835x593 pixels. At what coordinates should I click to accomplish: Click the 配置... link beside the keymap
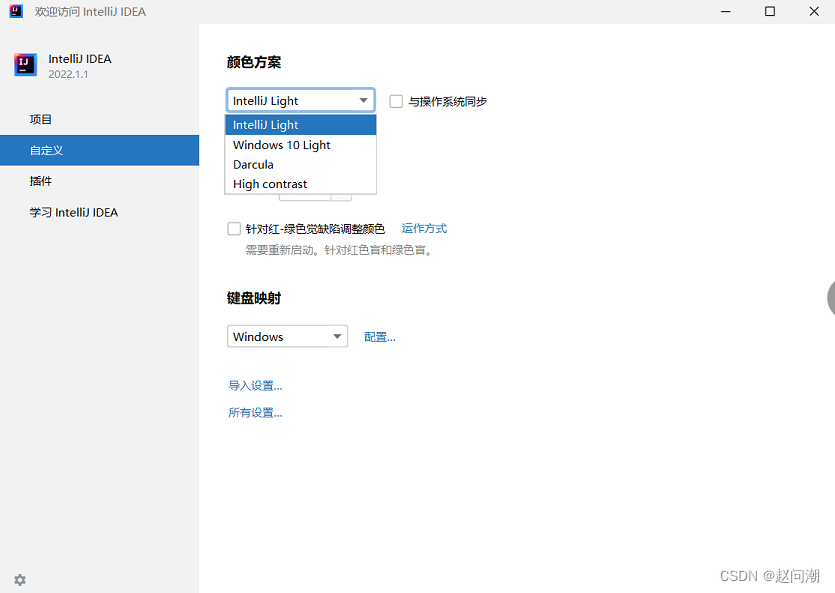point(380,337)
